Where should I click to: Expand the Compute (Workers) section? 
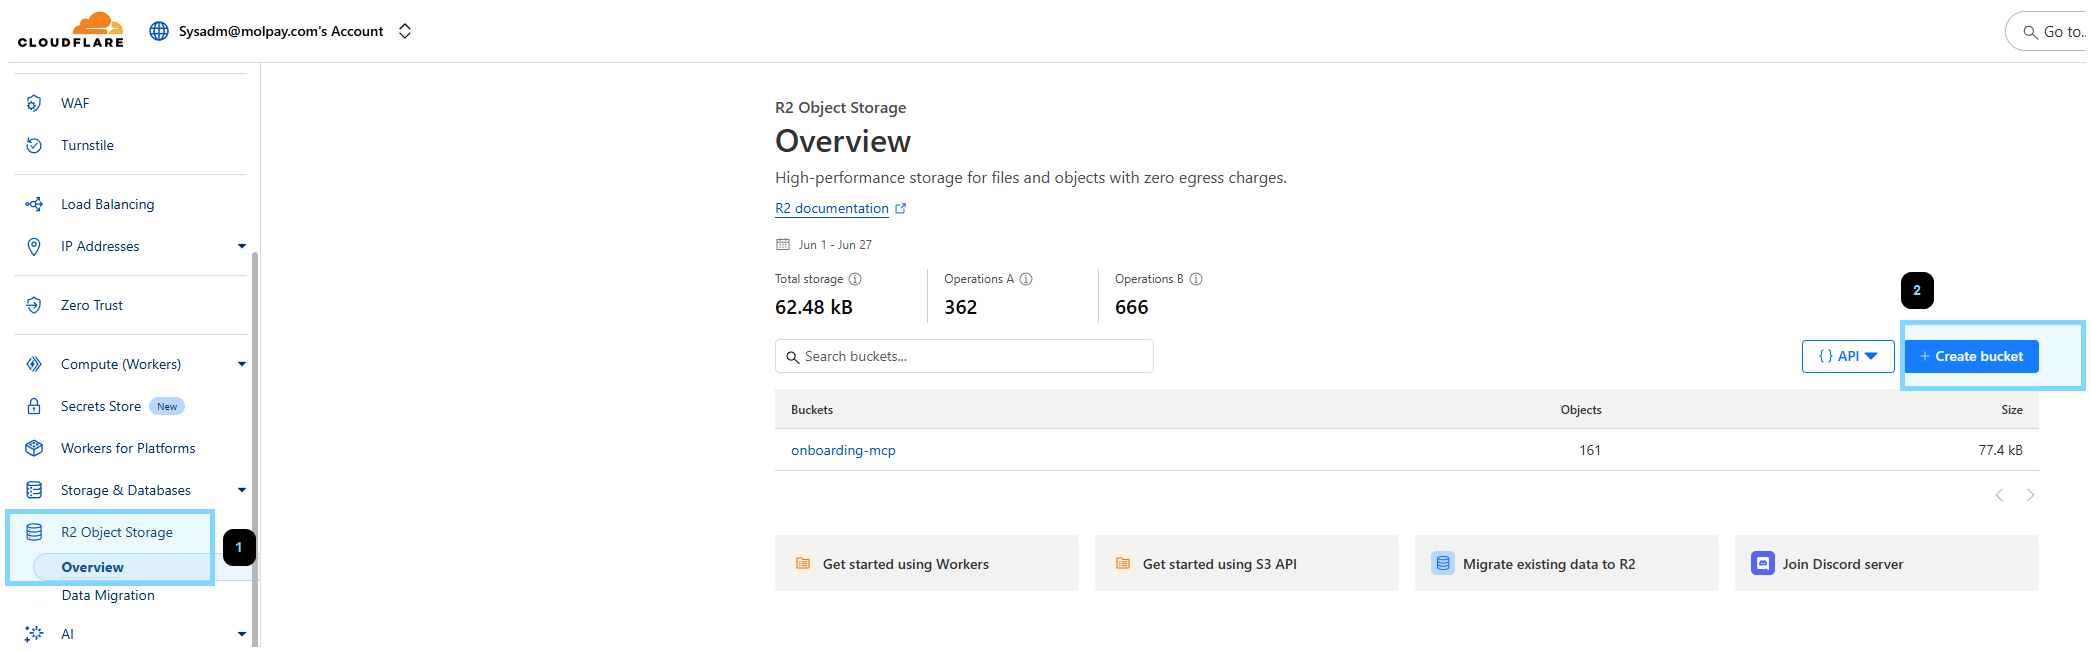[241, 364]
